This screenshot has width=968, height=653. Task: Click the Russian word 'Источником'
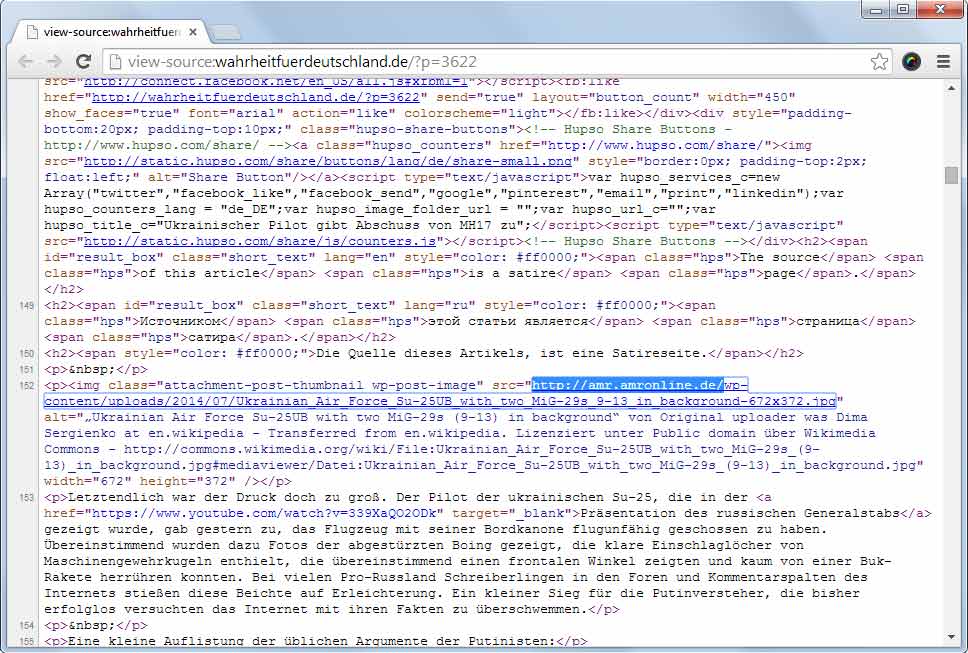[x=180, y=322]
